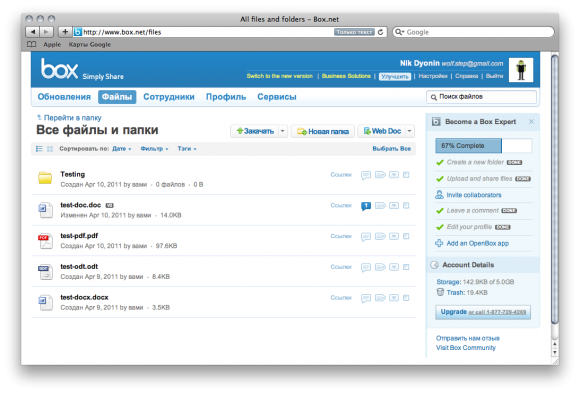Open the Сервисы tab
The height and width of the screenshot is (394, 580).
tap(277, 97)
